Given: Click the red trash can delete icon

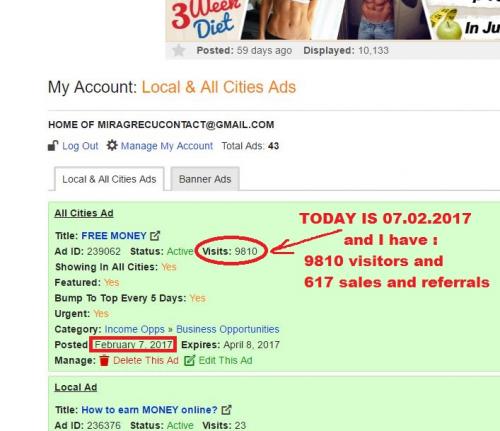Looking at the screenshot, I should tap(104, 360).
